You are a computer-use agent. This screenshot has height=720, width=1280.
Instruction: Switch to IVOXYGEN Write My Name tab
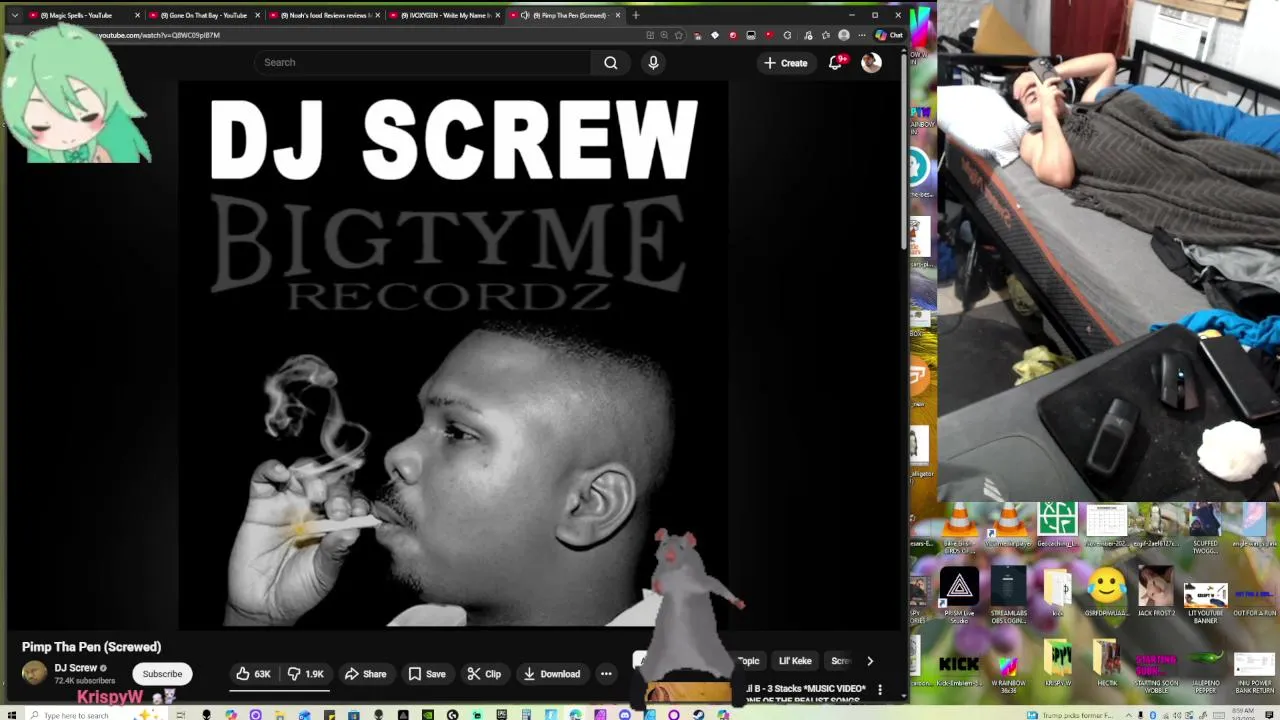point(445,15)
